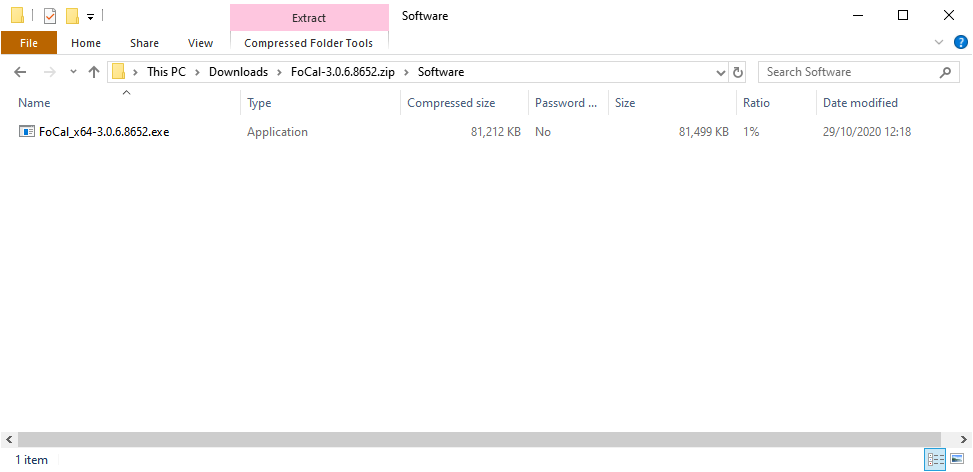Sort by Date modified column header
The height and width of the screenshot is (472, 973).
[860, 103]
